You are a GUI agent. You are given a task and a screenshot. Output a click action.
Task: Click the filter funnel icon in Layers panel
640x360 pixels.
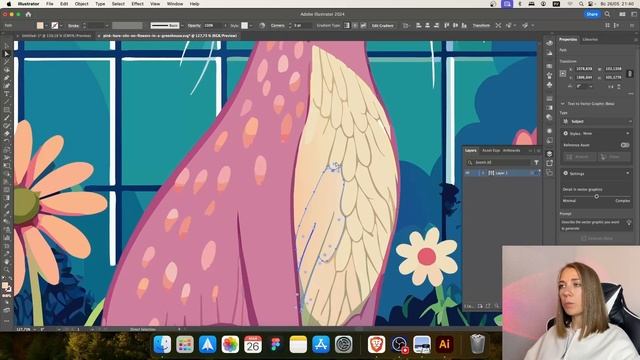[536, 162]
